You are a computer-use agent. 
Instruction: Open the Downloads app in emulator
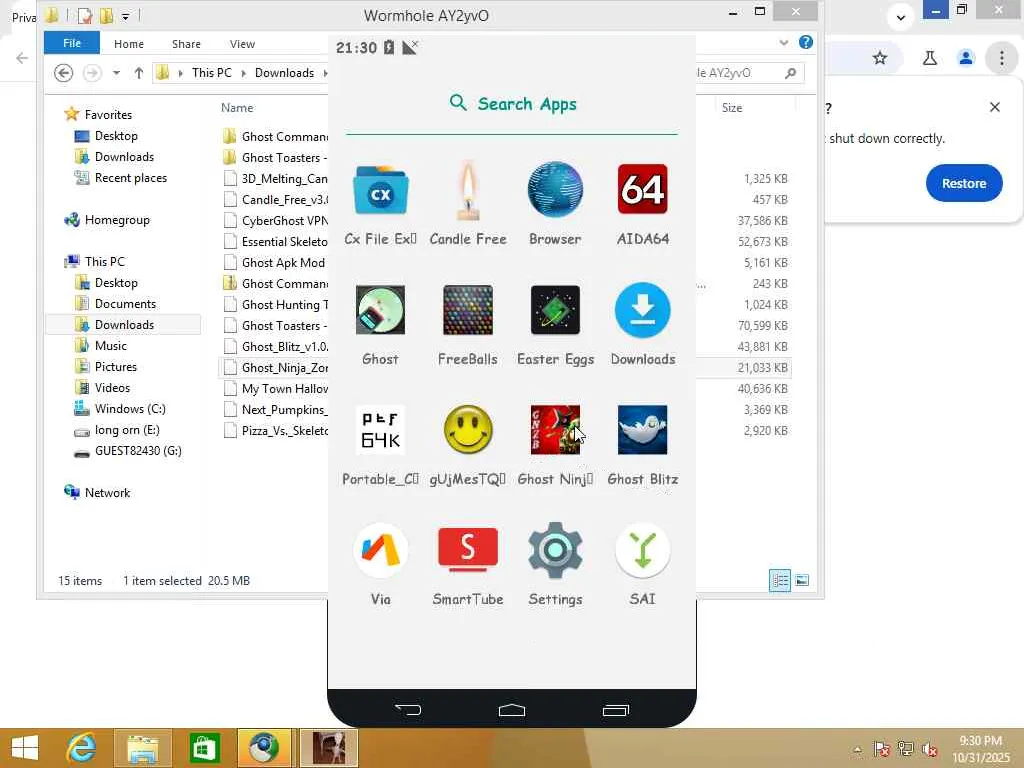[643, 310]
